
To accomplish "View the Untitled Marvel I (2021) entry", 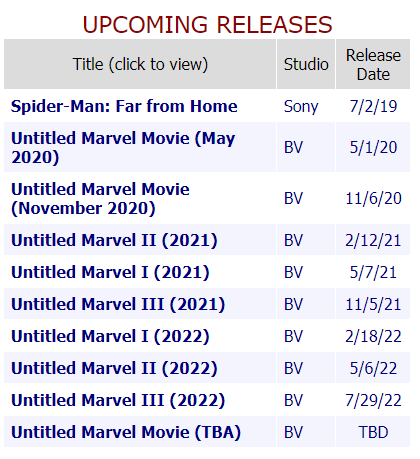I will (110, 272).
